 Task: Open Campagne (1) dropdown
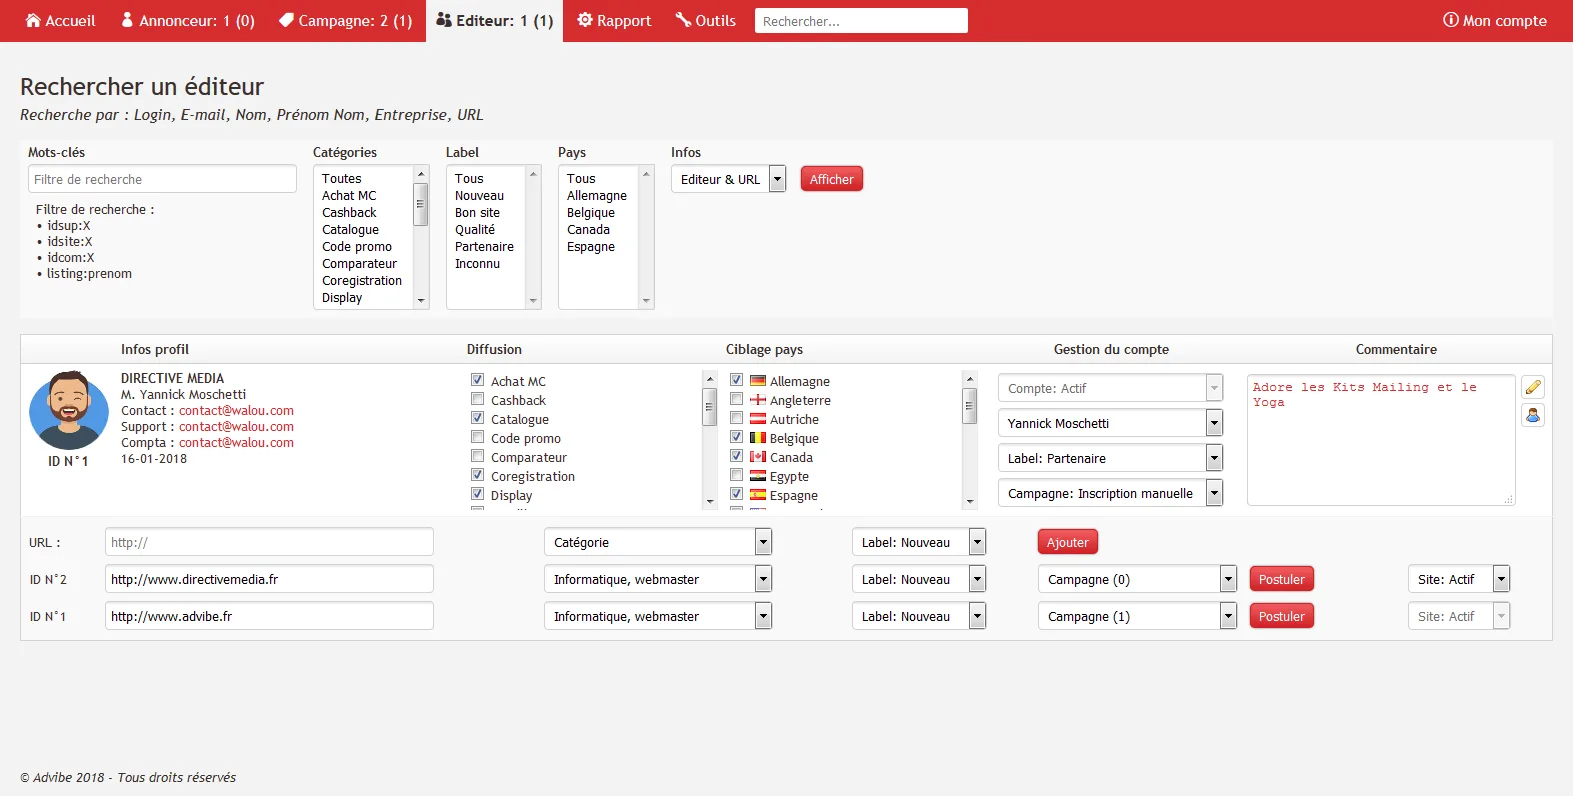click(x=1137, y=616)
